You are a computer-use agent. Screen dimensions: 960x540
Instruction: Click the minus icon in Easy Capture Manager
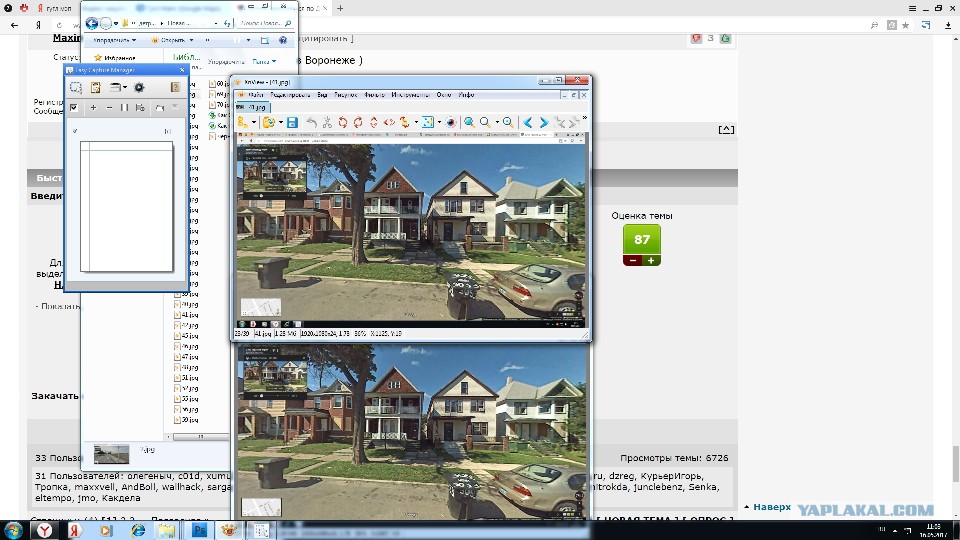tap(109, 108)
